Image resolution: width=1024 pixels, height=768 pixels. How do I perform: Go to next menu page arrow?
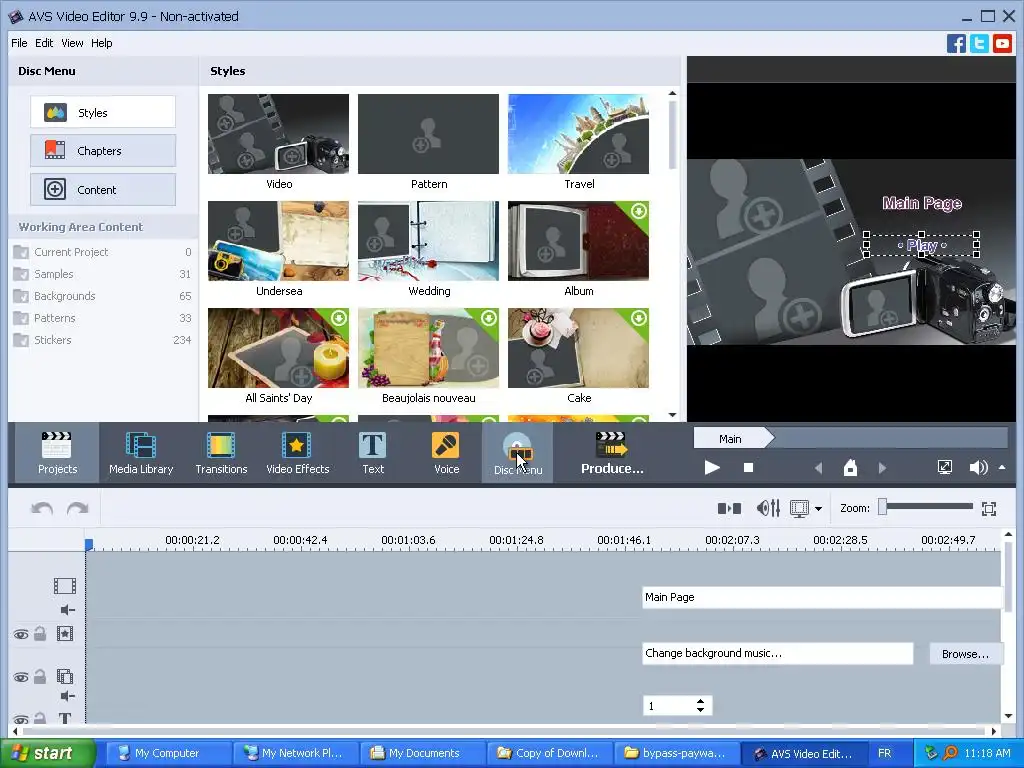(x=882, y=468)
